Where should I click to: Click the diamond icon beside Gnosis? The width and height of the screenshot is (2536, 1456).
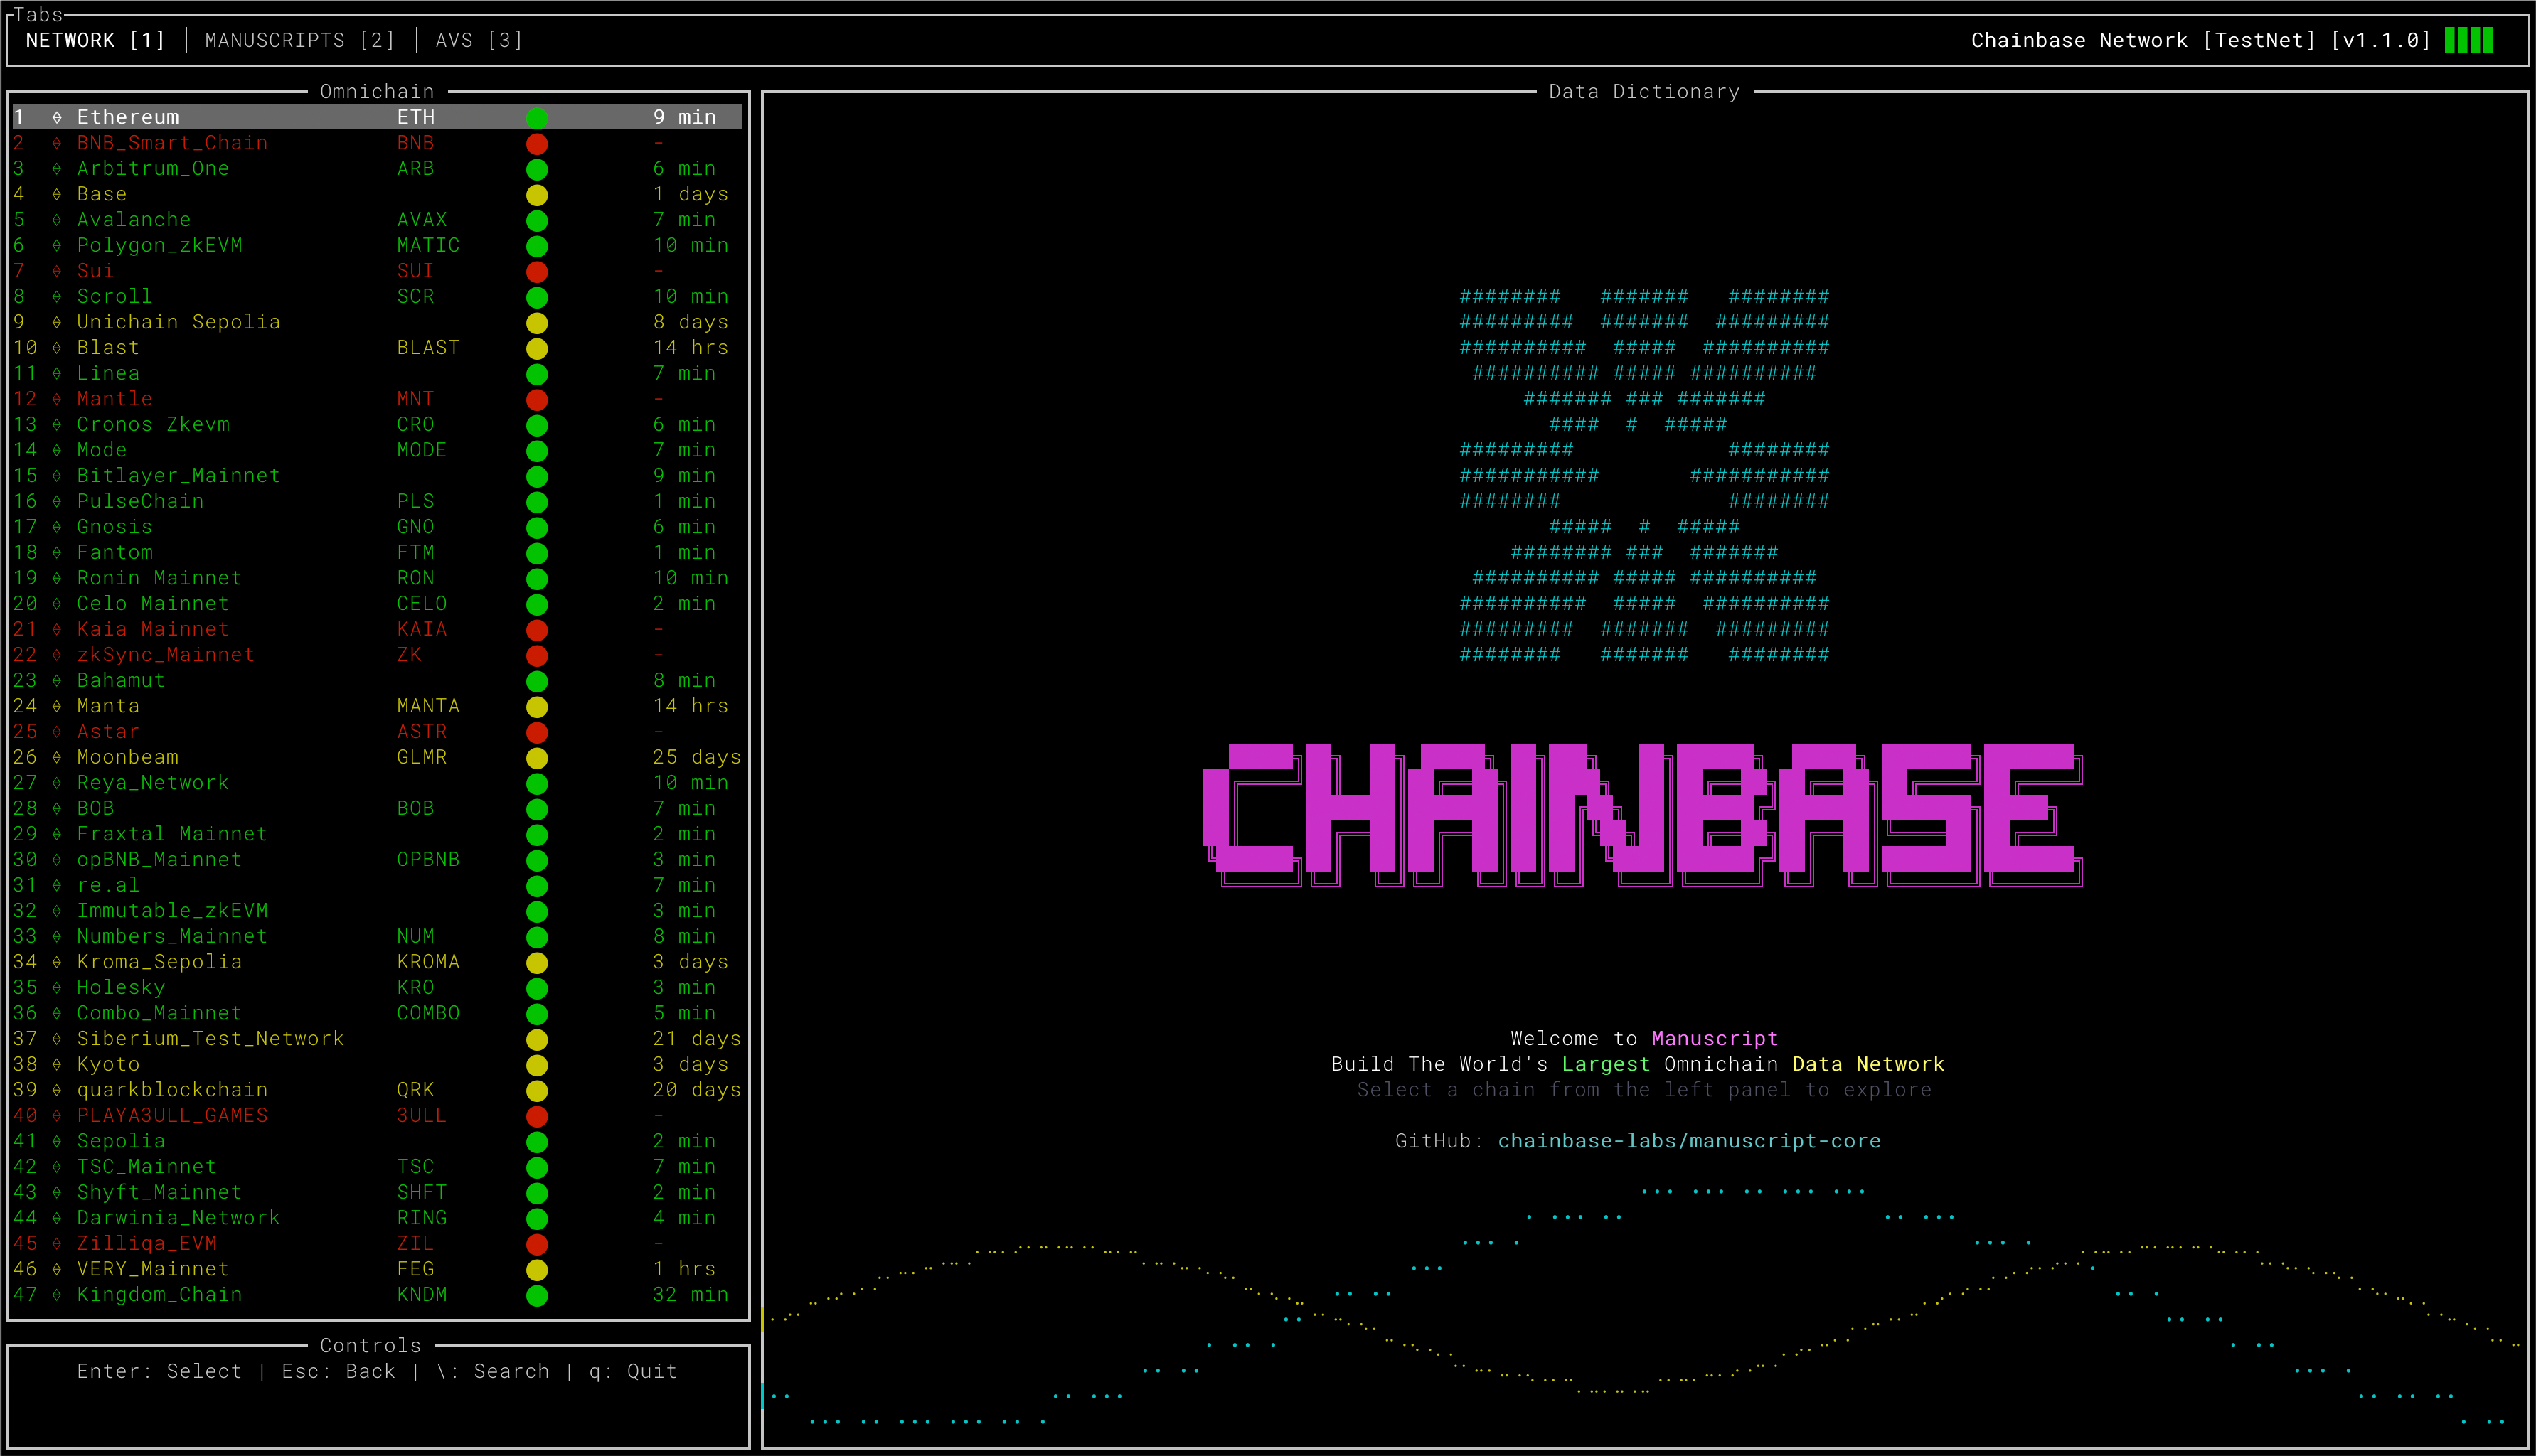[57, 527]
